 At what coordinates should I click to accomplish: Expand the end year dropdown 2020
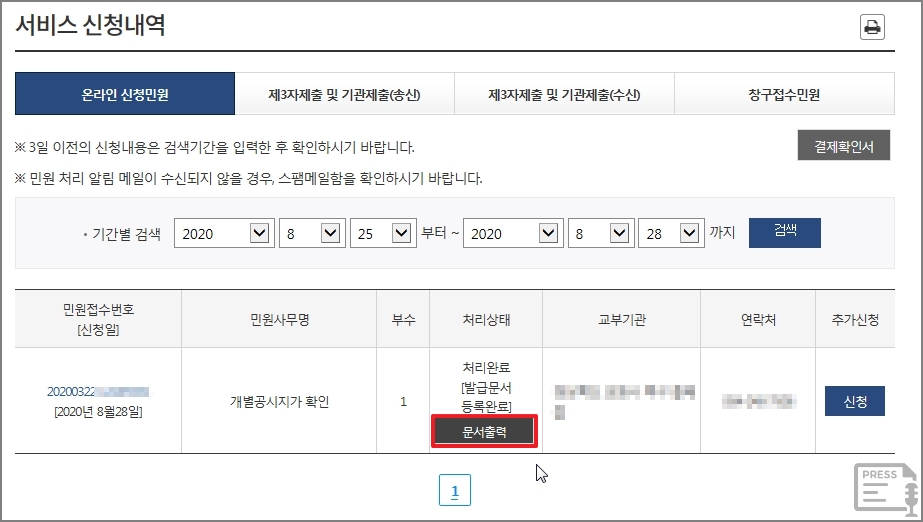pyautogui.click(x=513, y=233)
